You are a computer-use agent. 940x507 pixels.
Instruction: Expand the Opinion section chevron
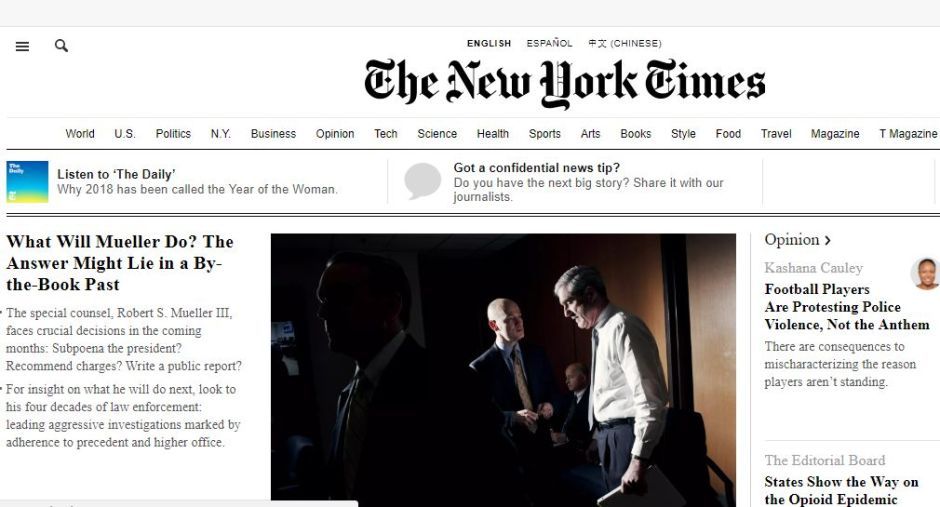click(x=828, y=240)
